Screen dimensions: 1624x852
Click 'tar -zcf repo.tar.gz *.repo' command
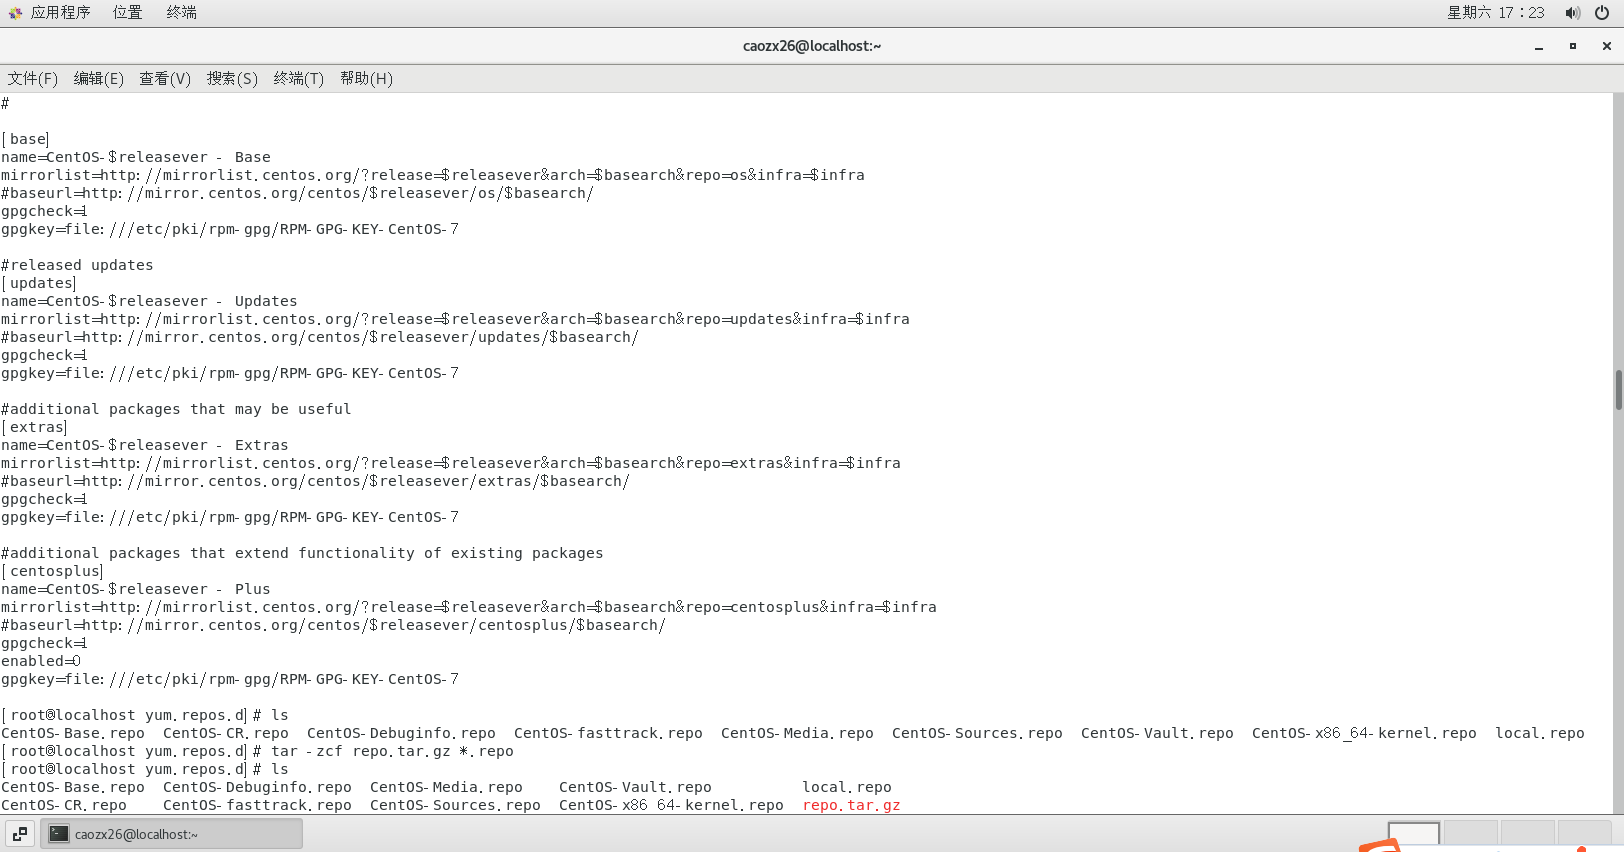(392, 751)
